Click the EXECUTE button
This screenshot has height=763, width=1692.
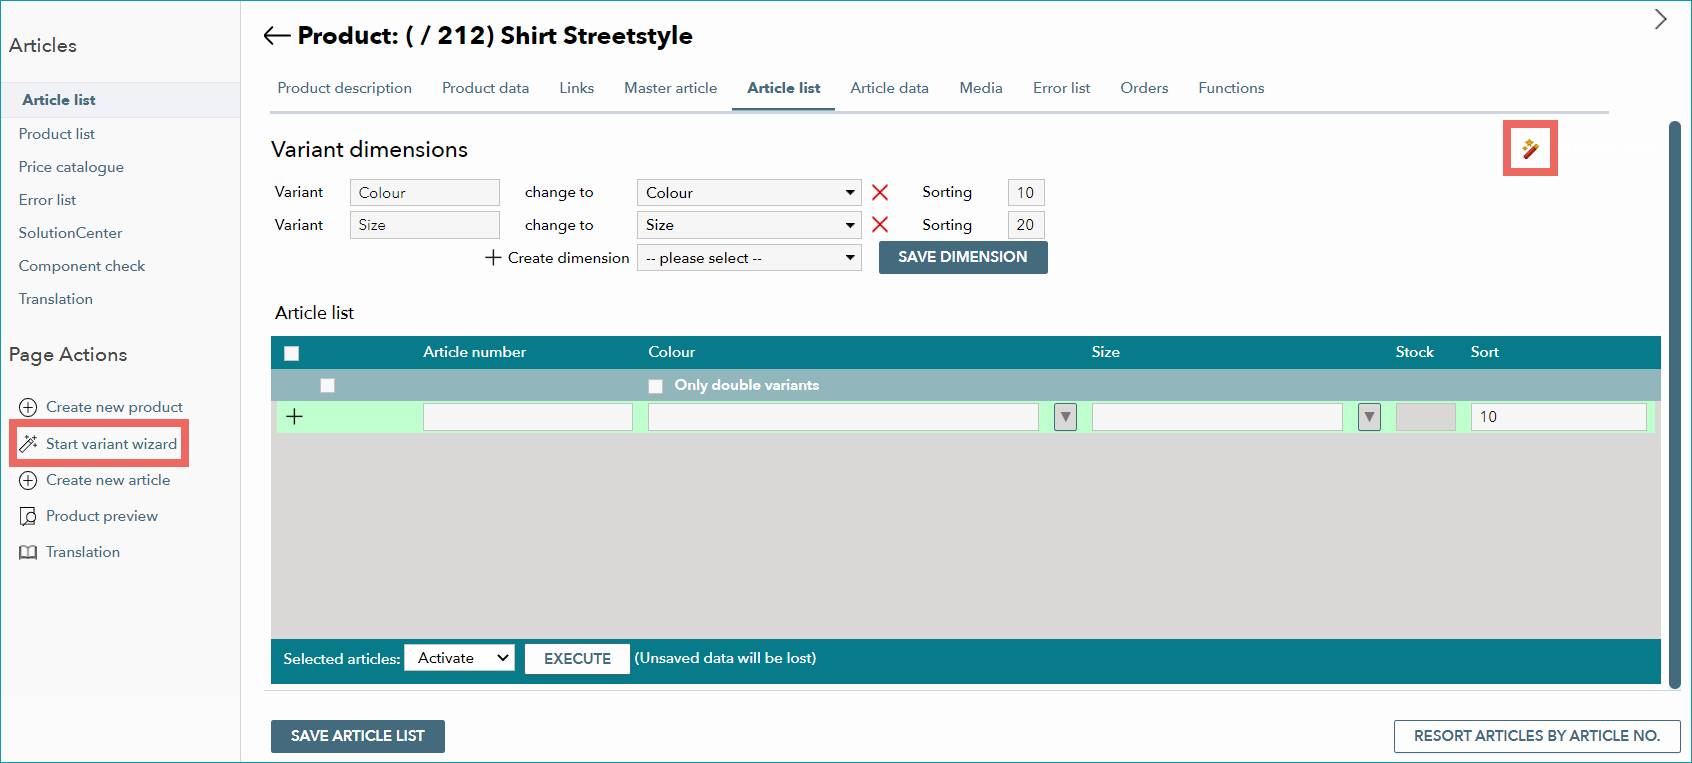pyautogui.click(x=577, y=659)
